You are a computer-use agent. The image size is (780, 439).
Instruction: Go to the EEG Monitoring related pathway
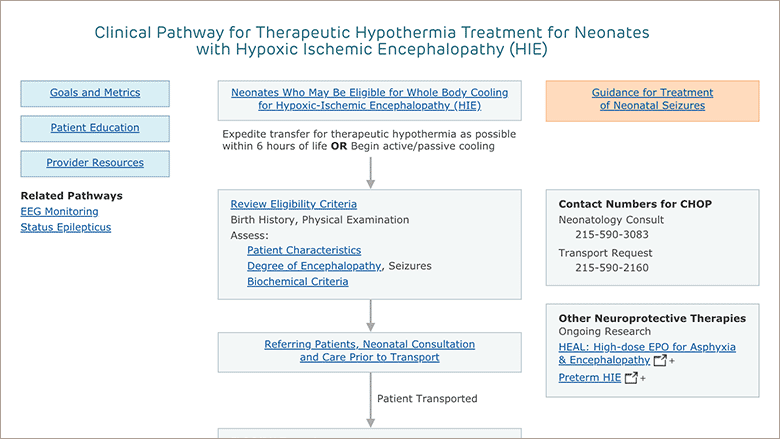tap(59, 211)
